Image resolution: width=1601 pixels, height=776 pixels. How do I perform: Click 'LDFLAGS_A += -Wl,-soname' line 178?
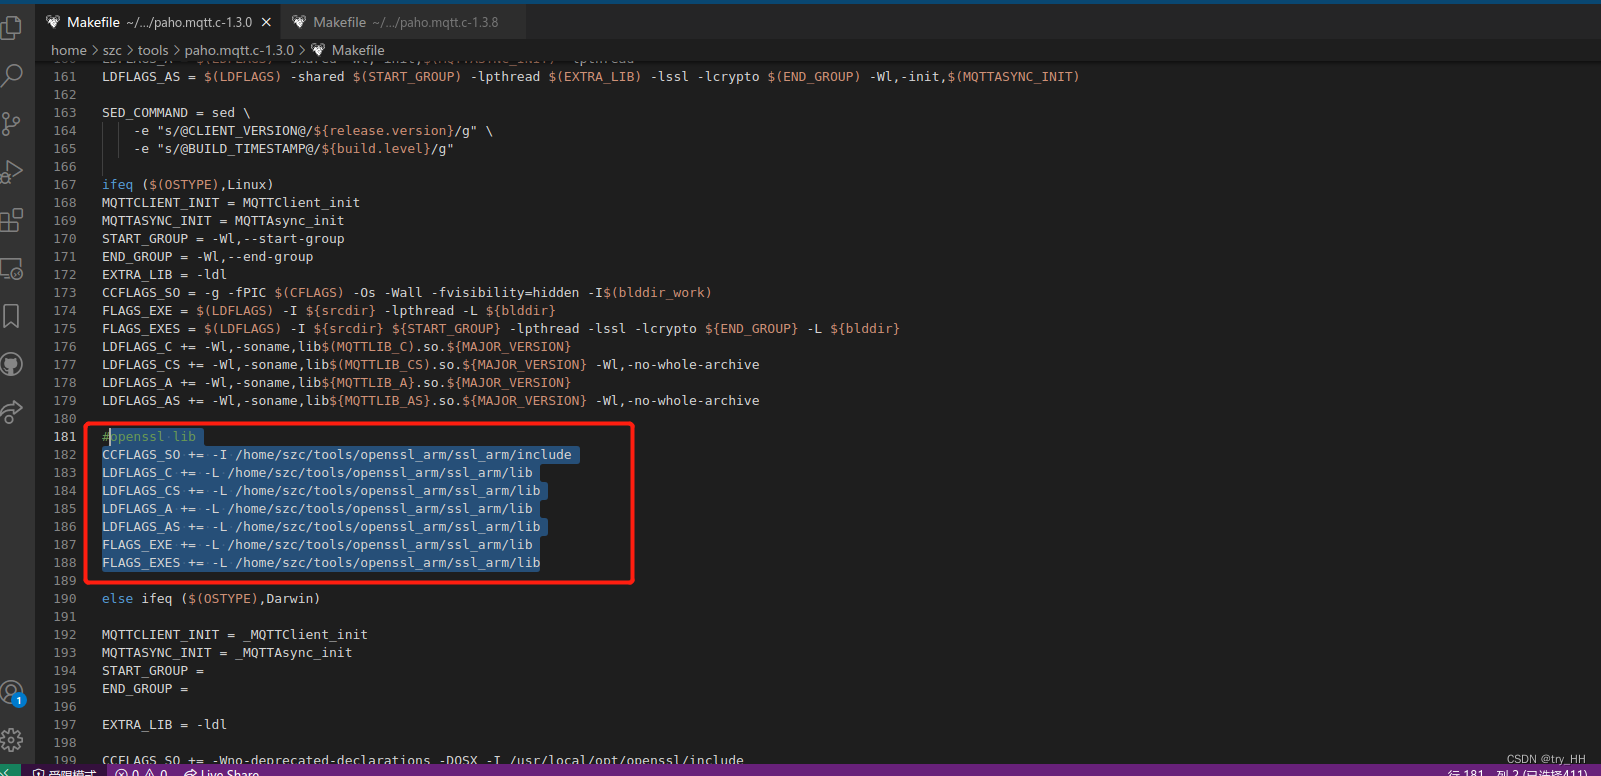tap(336, 382)
